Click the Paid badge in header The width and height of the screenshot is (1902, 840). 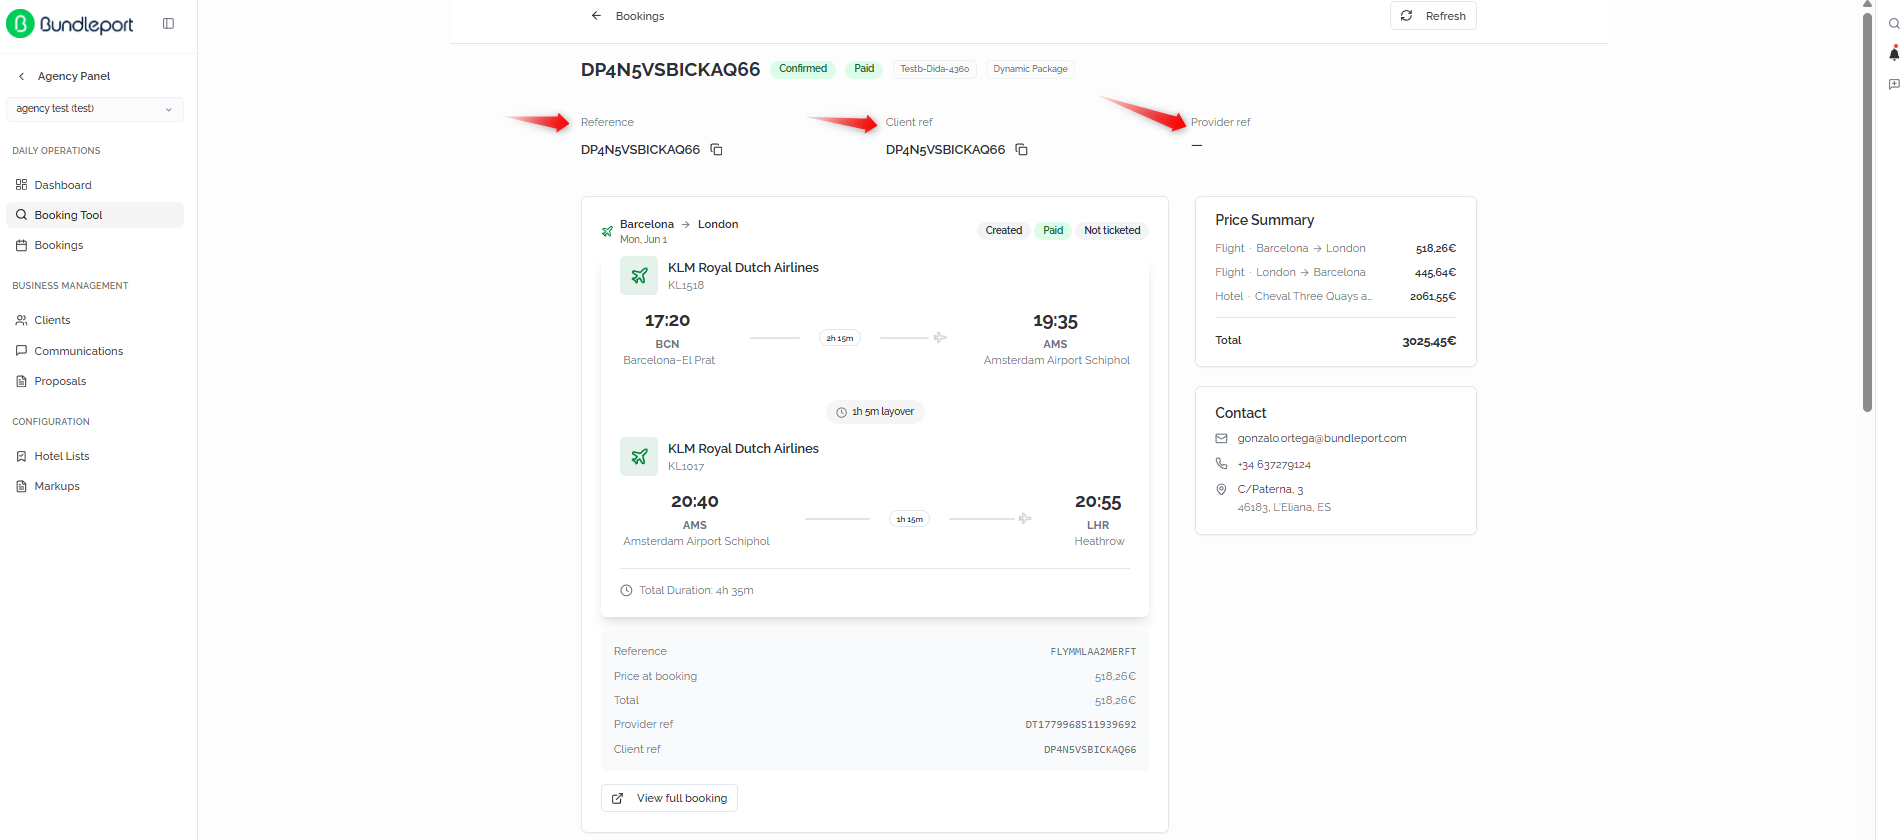[x=864, y=69]
